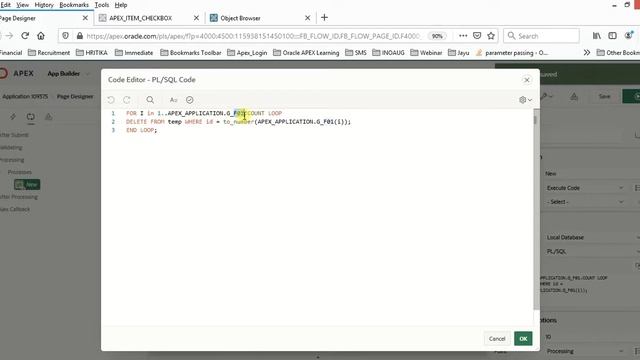The image size is (640, 360).
Task: Click the auto-complete icon in Code Editor
Action: tap(173, 100)
